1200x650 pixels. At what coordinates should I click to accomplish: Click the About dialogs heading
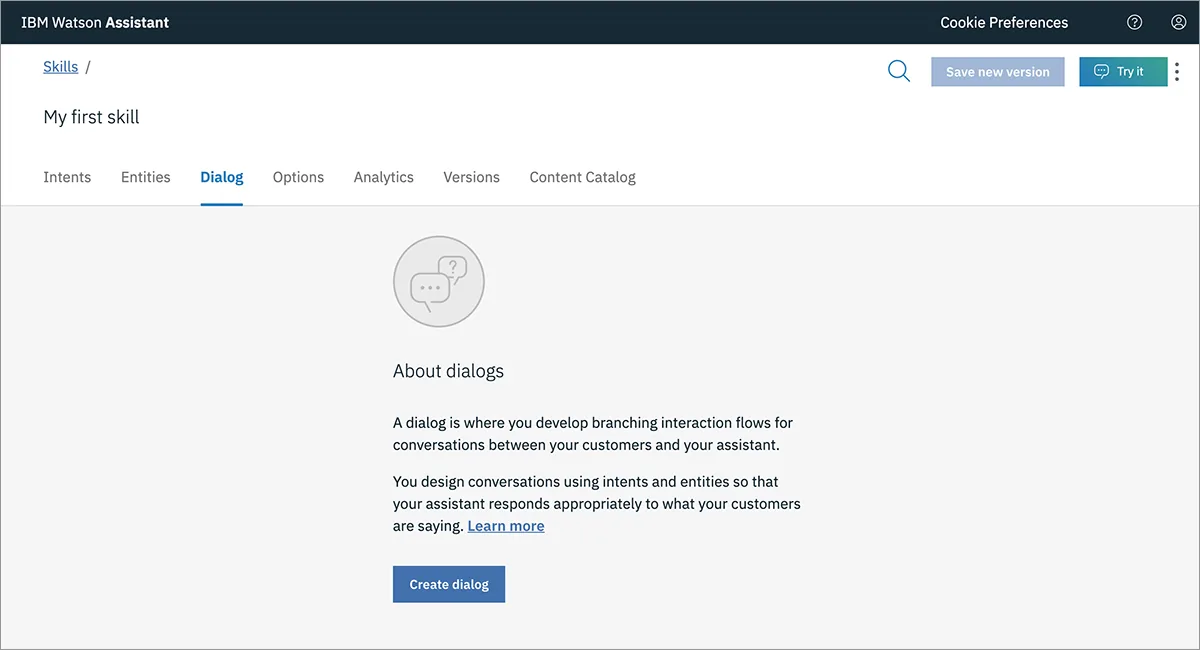coord(448,371)
